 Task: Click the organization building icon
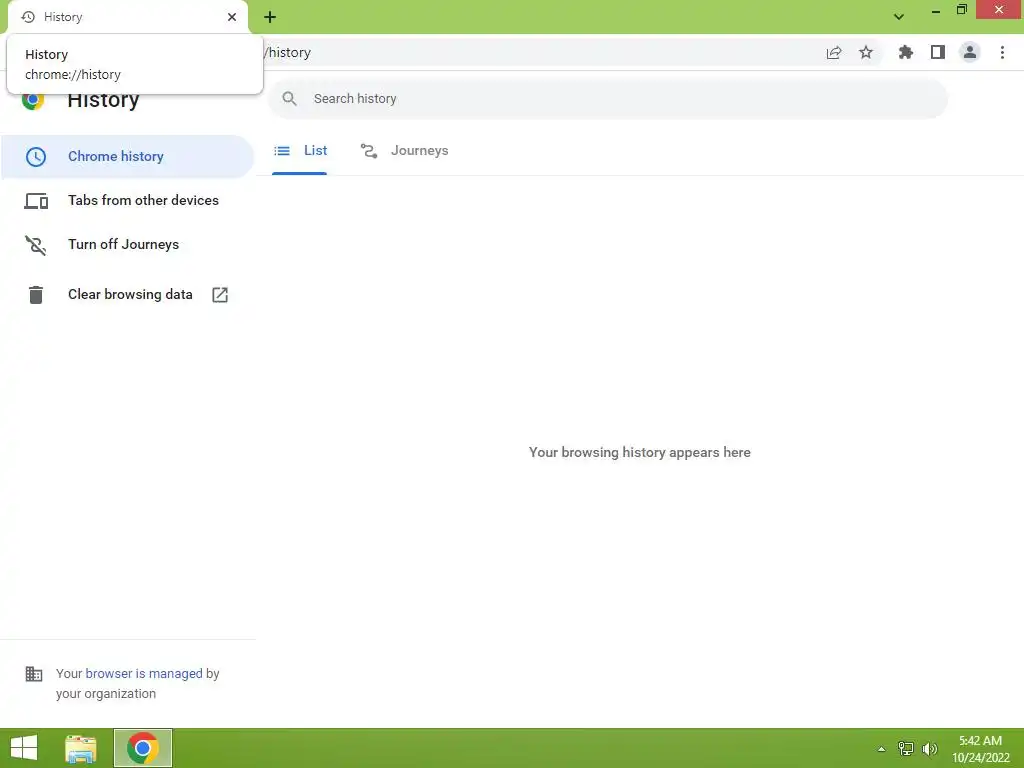click(34, 673)
